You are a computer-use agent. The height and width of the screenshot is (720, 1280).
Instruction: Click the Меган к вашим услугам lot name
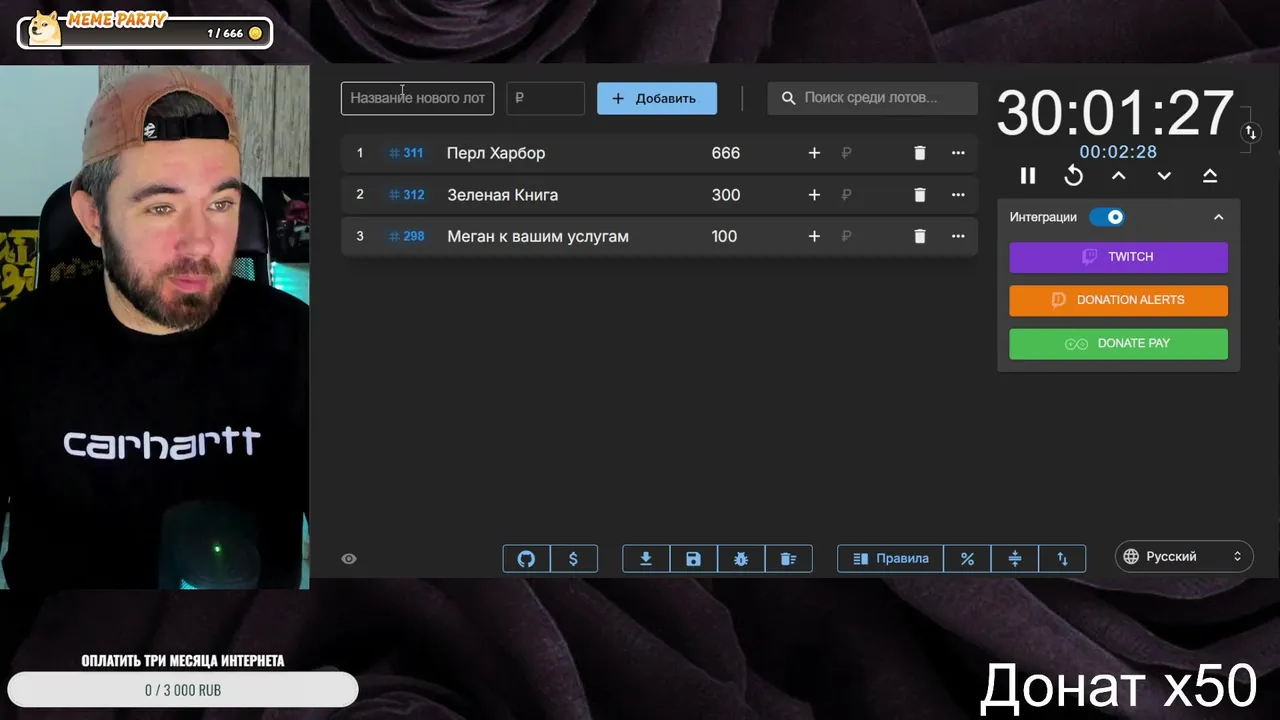pos(538,236)
